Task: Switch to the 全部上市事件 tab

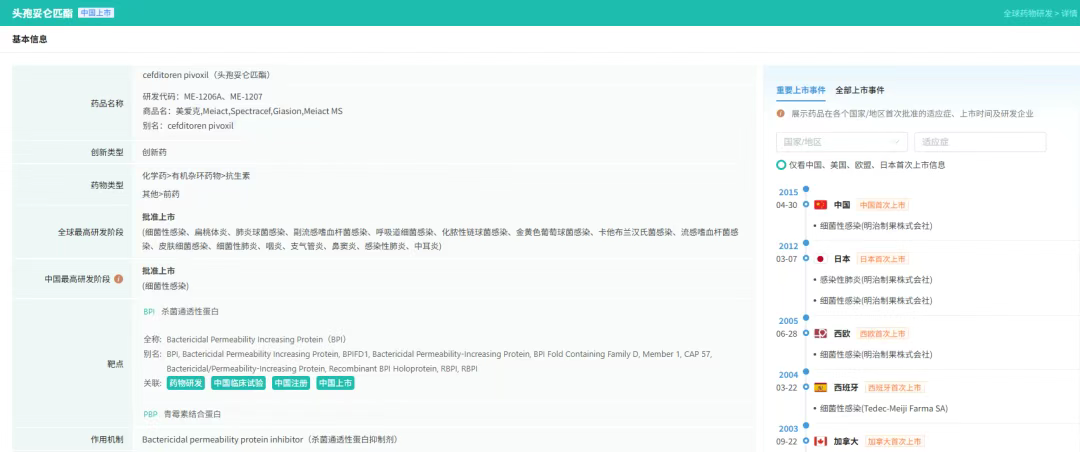Action: click(x=860, y=90)
